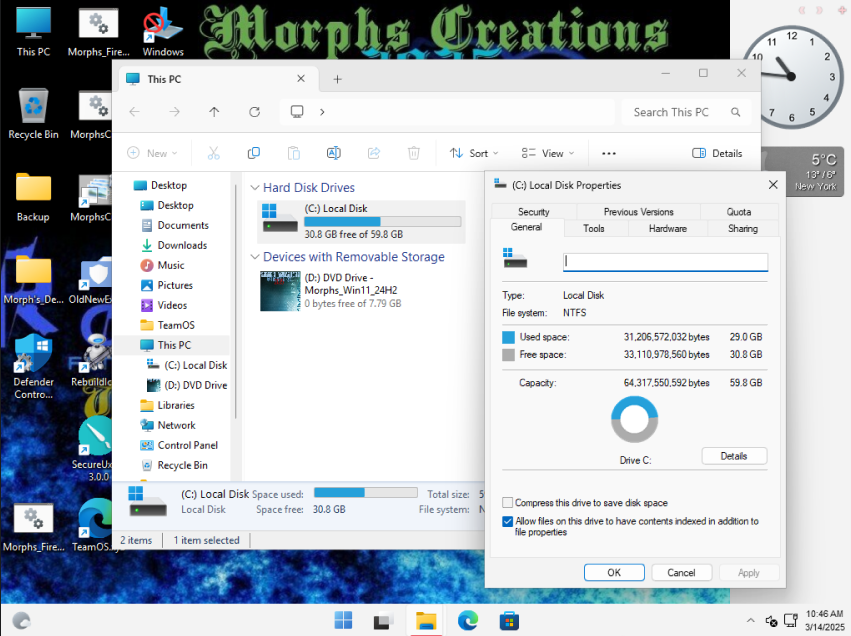Open the See more ellipsis menu
This screenshot has height=636, width=851.
point(609,154)
